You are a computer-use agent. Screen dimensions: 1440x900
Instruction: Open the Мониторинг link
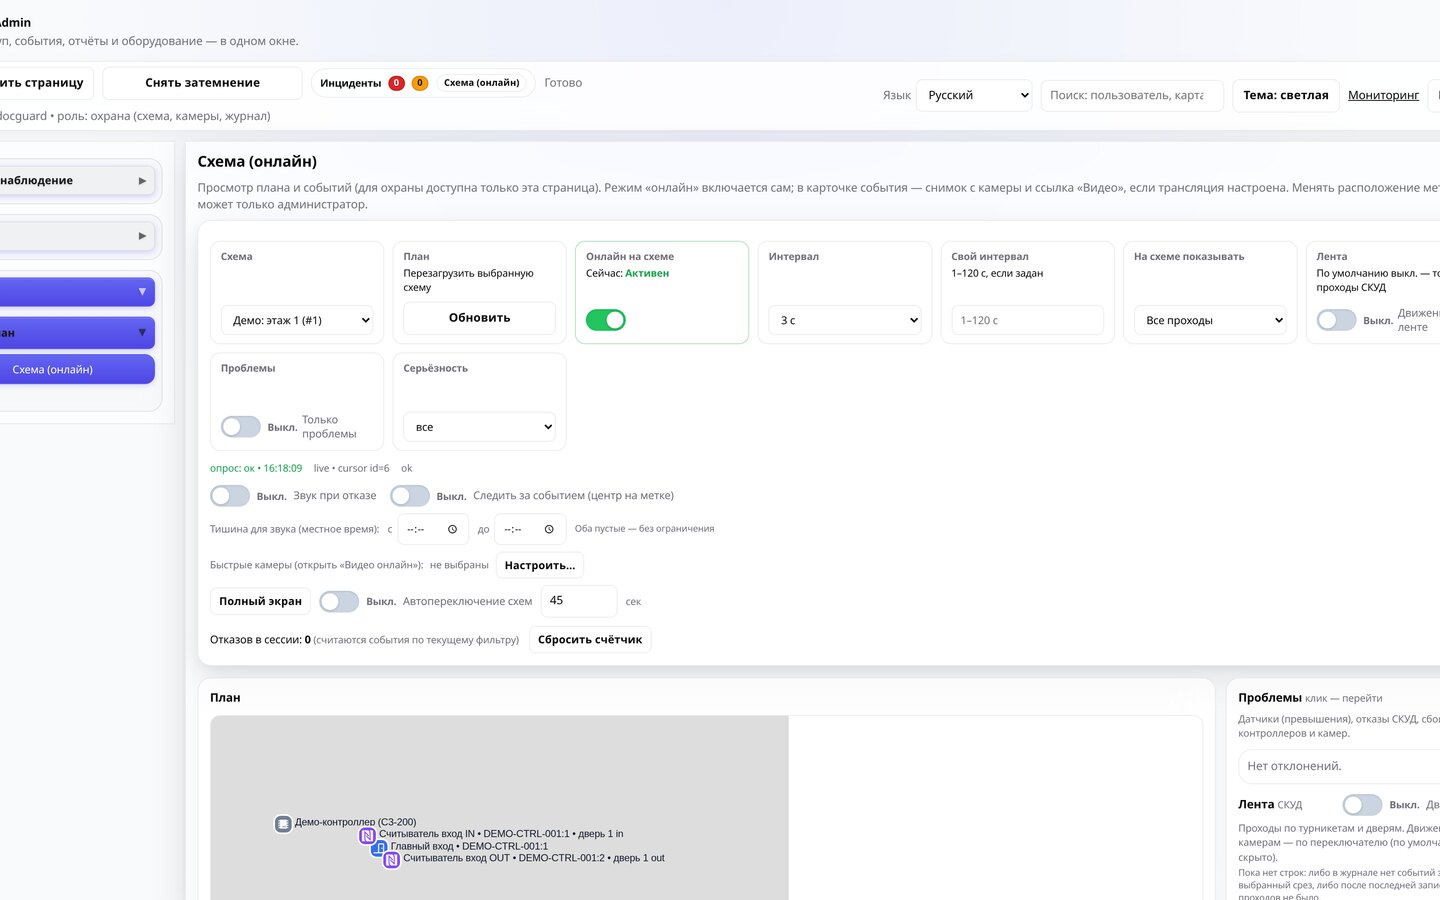tap(1383, 95)
